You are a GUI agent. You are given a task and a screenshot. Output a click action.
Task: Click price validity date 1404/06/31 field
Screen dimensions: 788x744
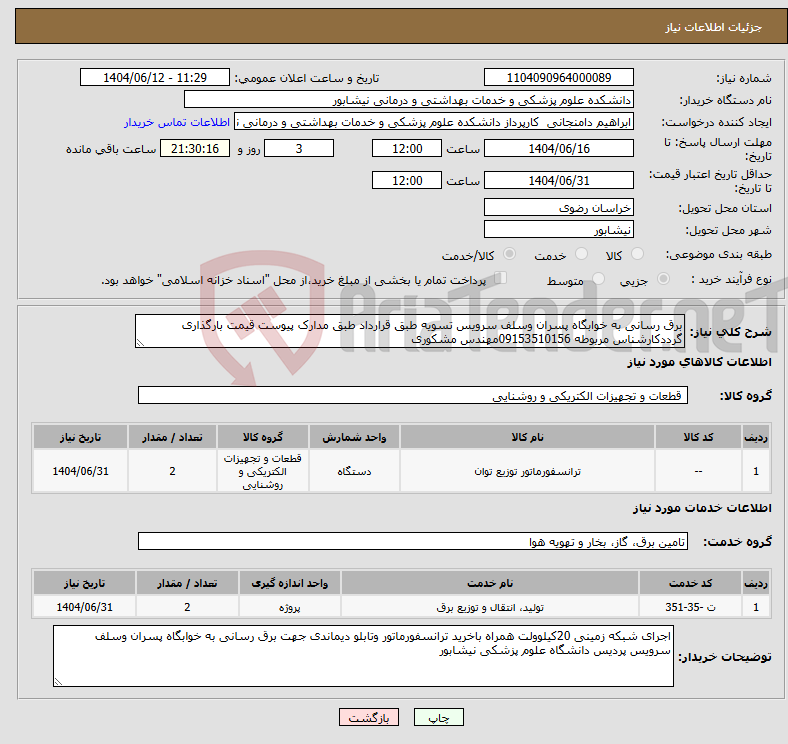click(558, 180)
